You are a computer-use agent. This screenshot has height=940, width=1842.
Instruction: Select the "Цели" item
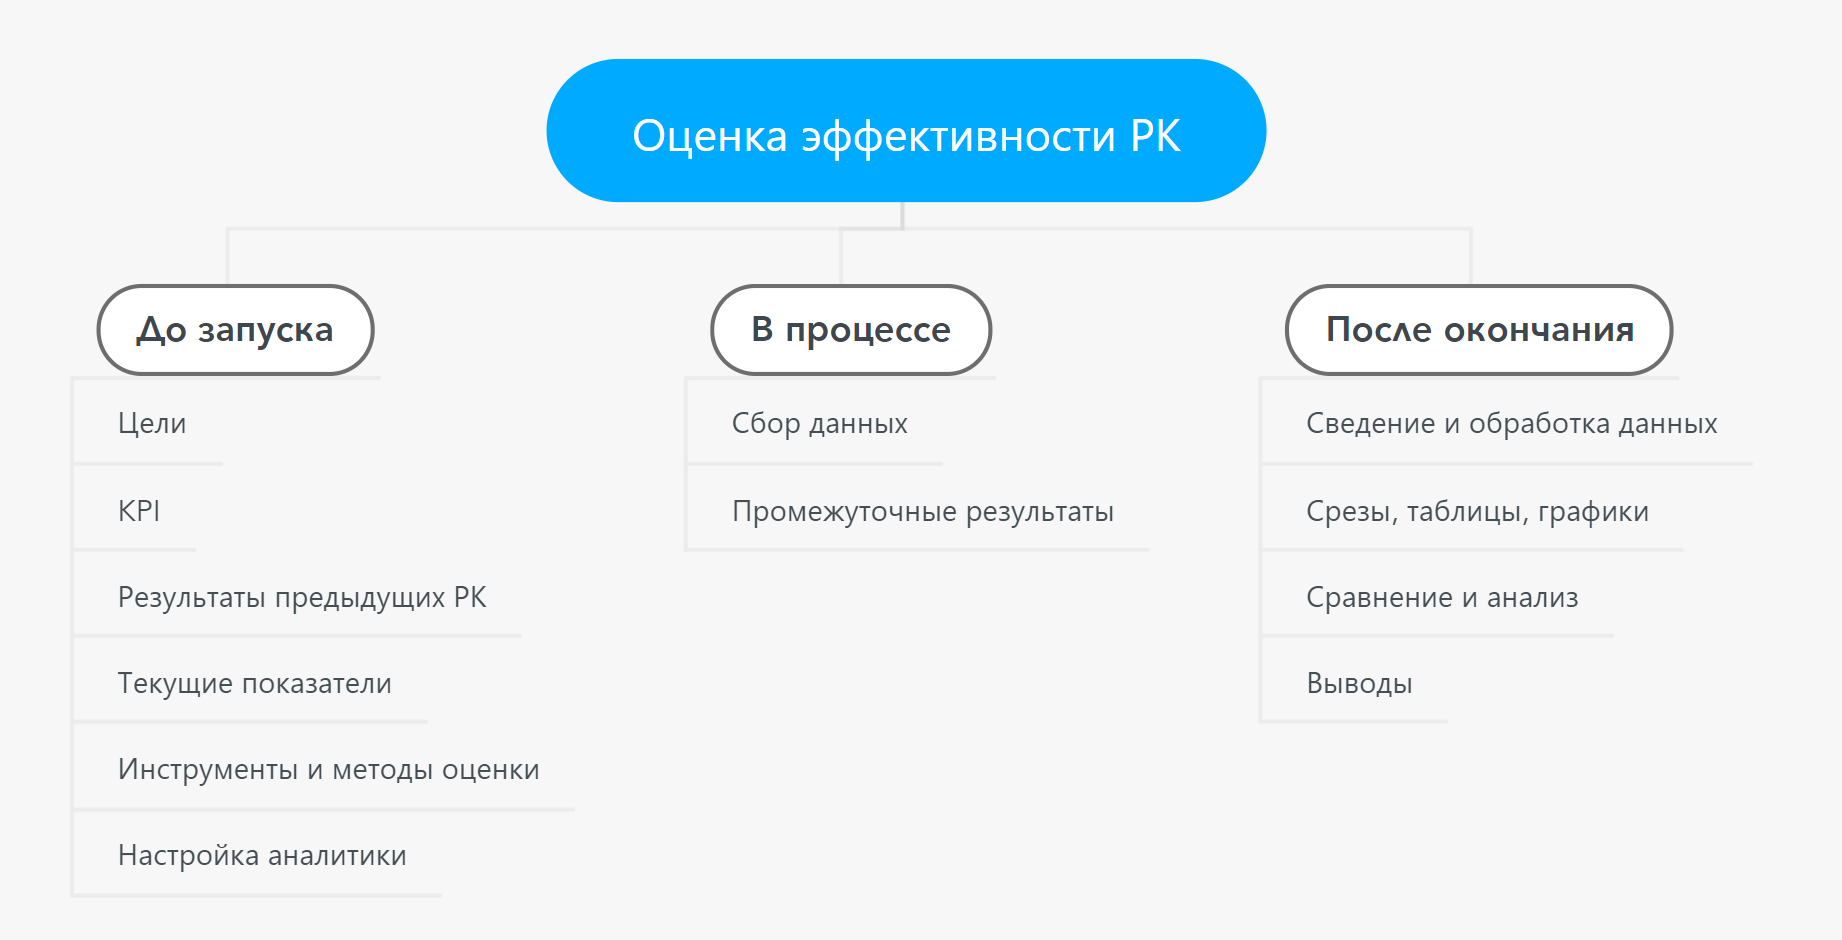click(x=152, y=424)
